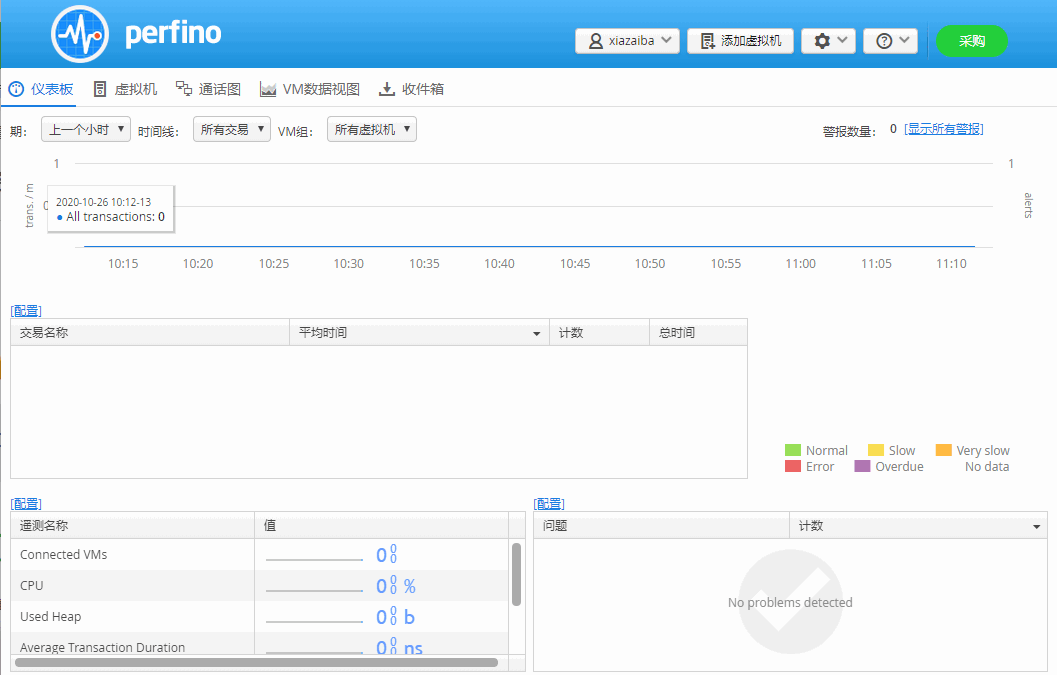Expand the 所有交易 timeline dropdown
The image size is (1057, 675).
coord(231,129)
